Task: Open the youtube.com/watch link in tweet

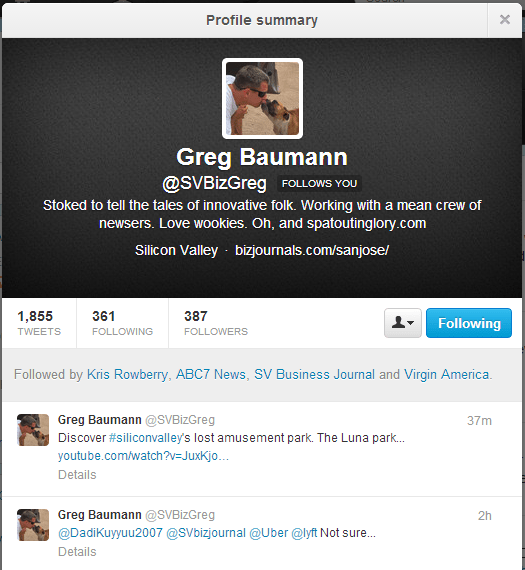Action: (143, 456)
